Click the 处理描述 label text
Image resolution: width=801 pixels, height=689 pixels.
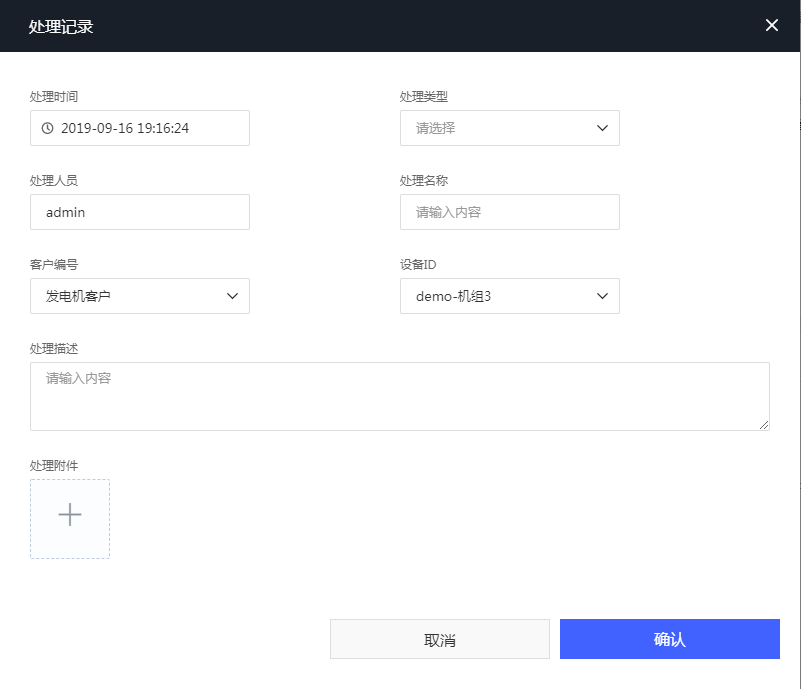pos(54,348)
